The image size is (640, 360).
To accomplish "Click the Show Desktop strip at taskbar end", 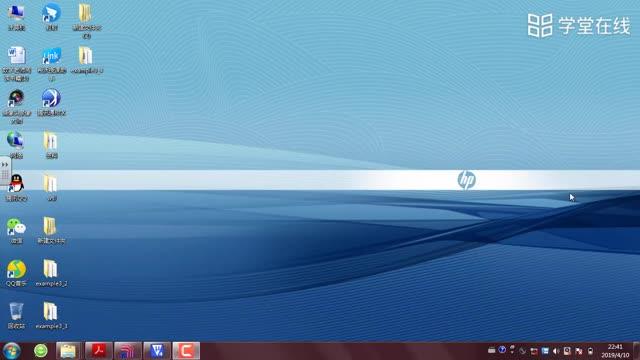I will pyautogui.click(x=637, y=351).
